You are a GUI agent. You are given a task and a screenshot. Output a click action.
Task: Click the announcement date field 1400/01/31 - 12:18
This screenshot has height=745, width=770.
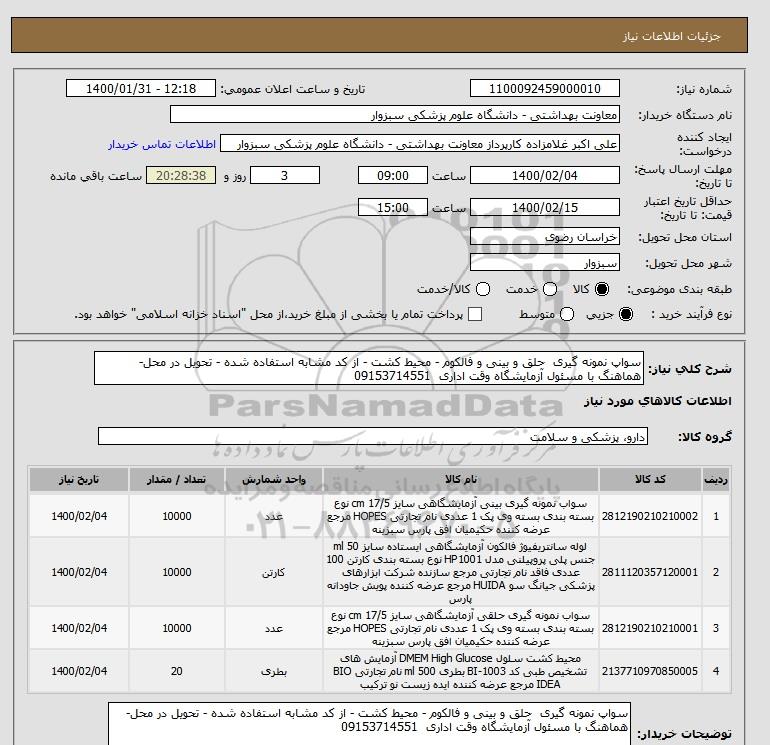141,88
